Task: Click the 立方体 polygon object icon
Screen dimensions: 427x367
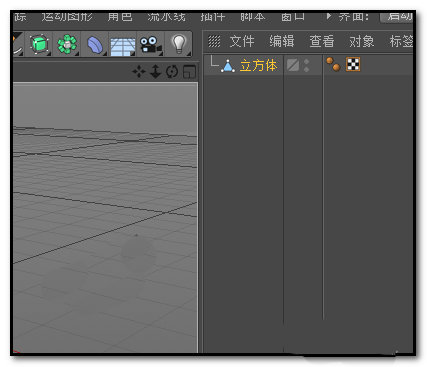Action: (x=228, y=66)
